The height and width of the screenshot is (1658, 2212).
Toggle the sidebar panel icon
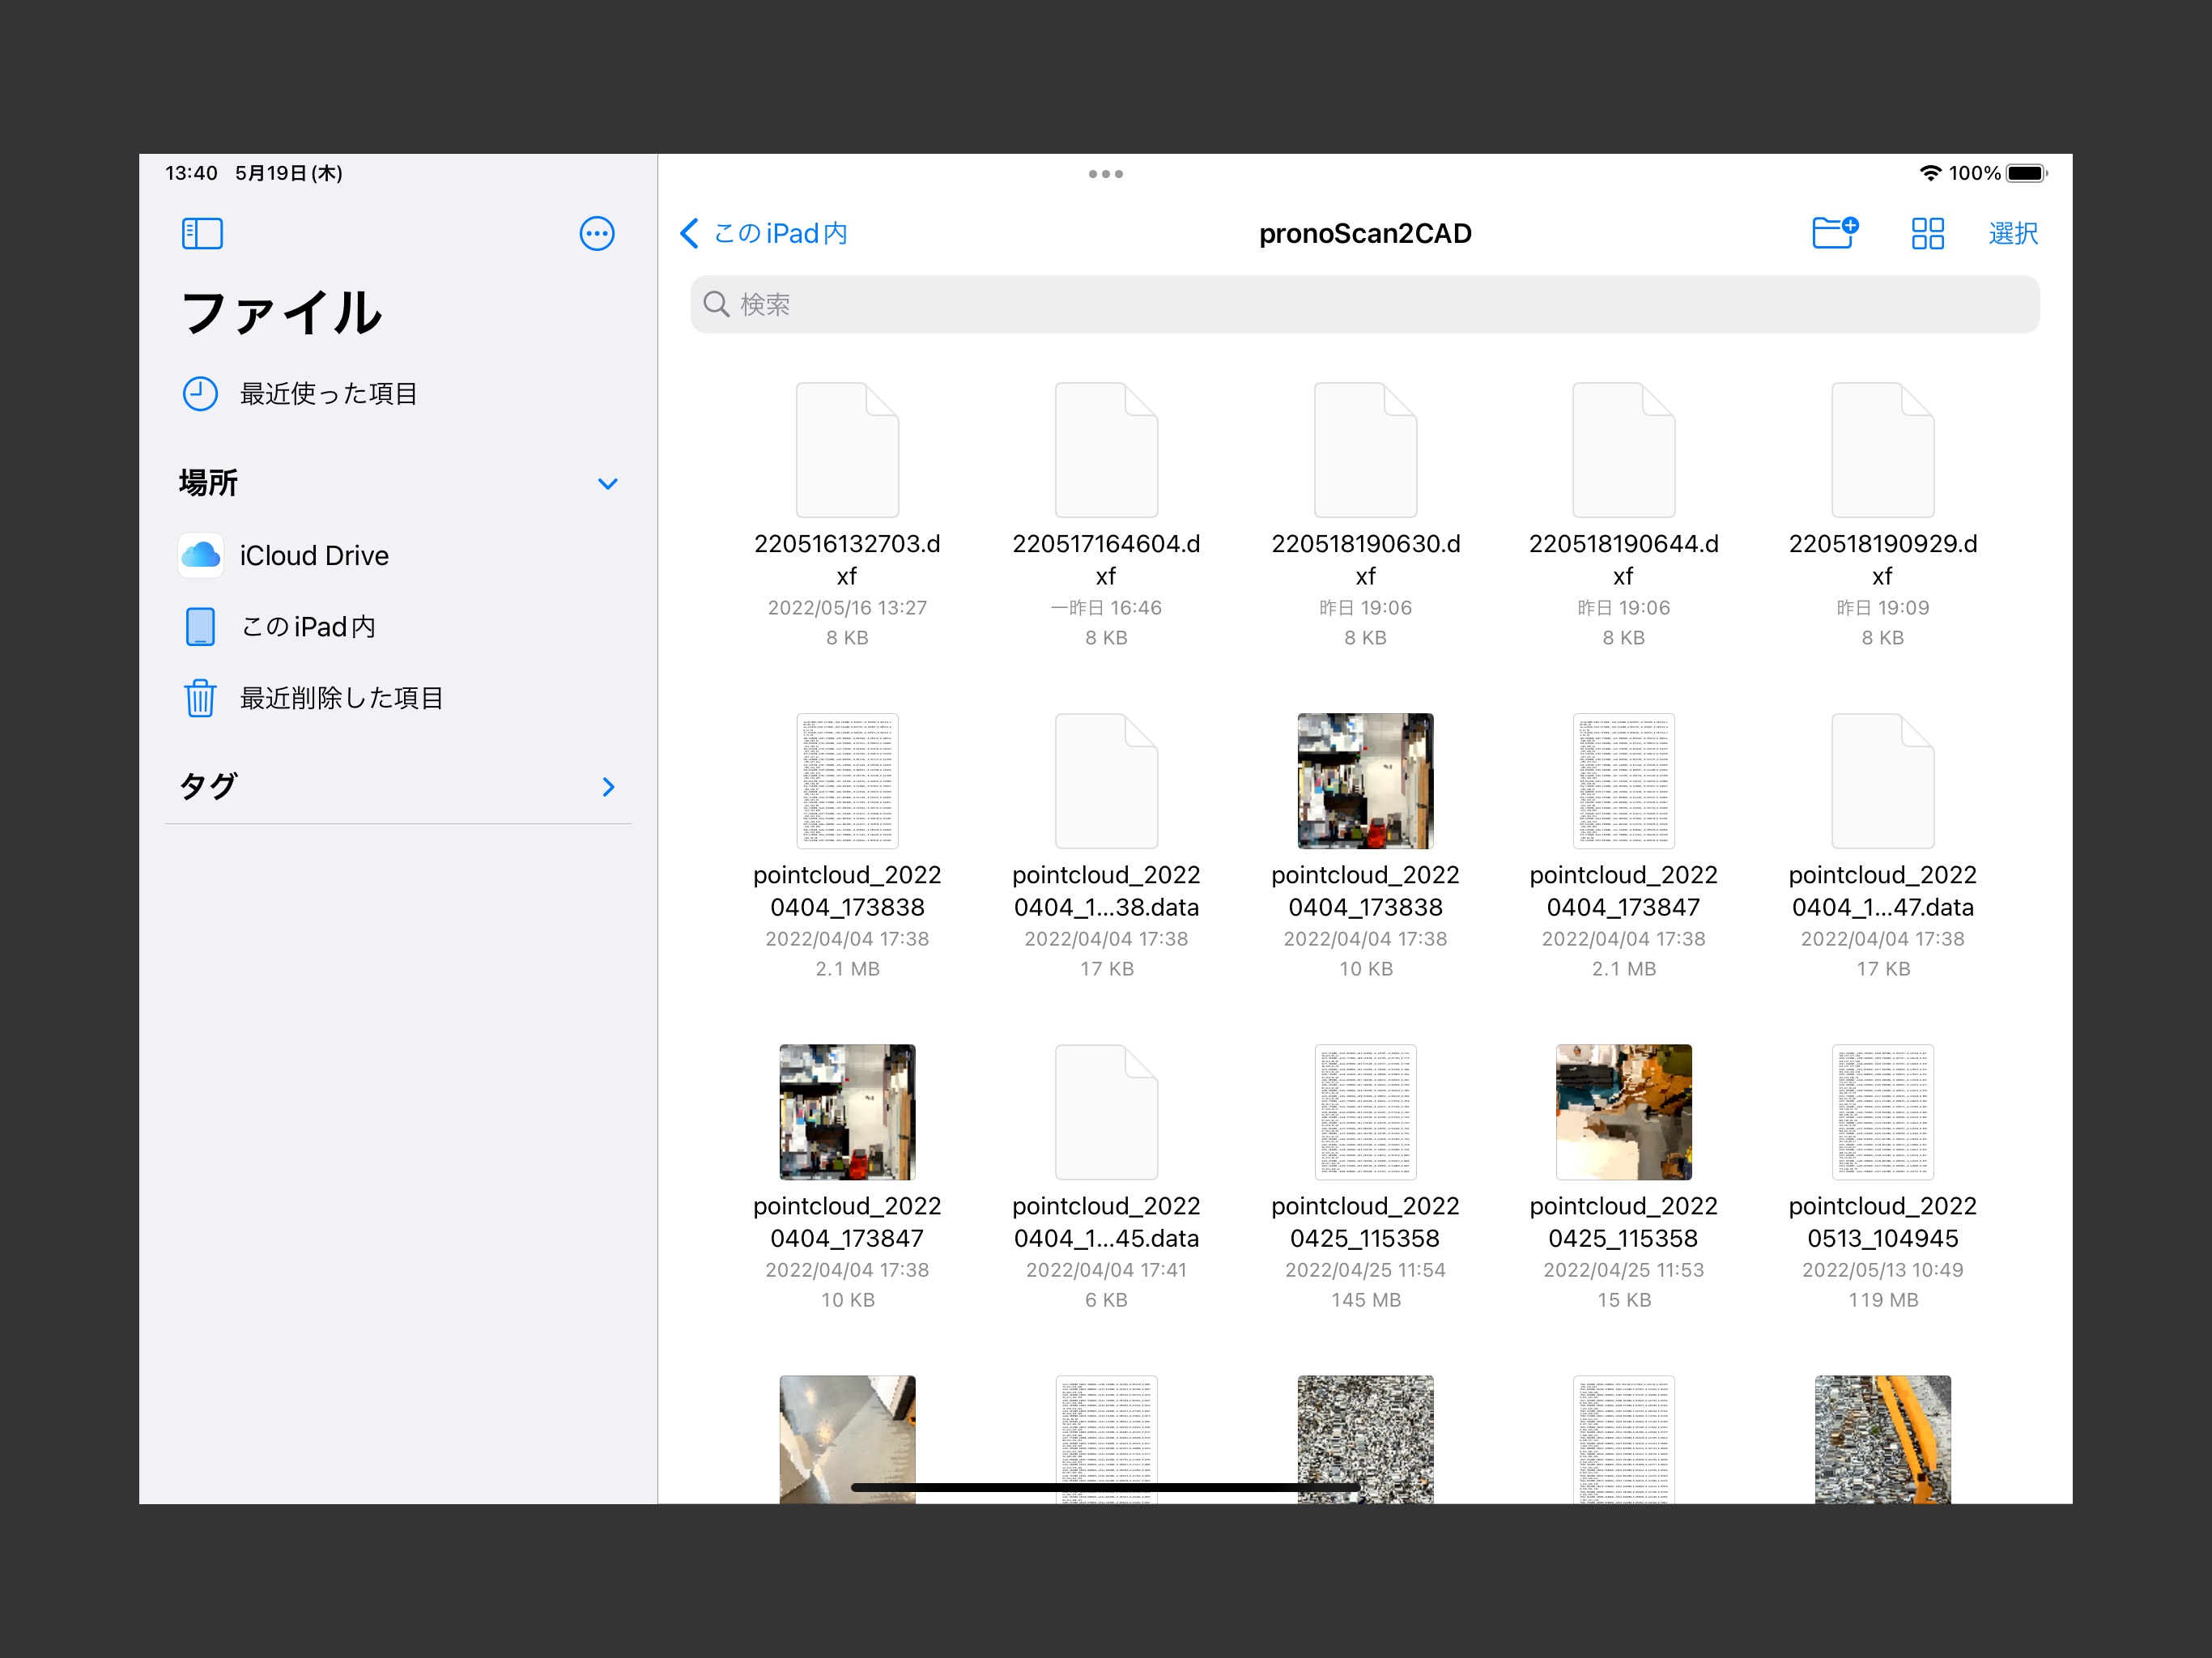[202, 234]
